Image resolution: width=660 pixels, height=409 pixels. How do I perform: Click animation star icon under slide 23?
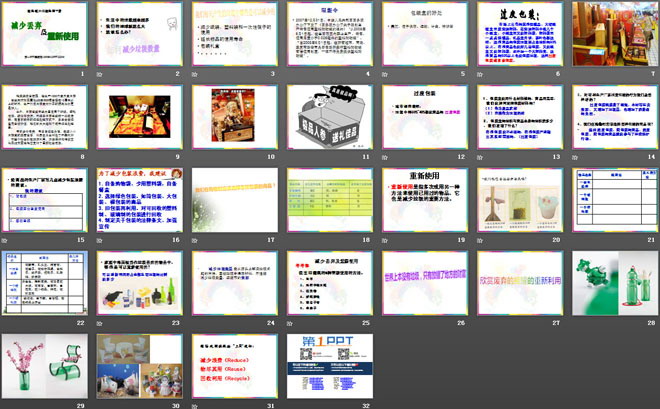tap(100, 324)
